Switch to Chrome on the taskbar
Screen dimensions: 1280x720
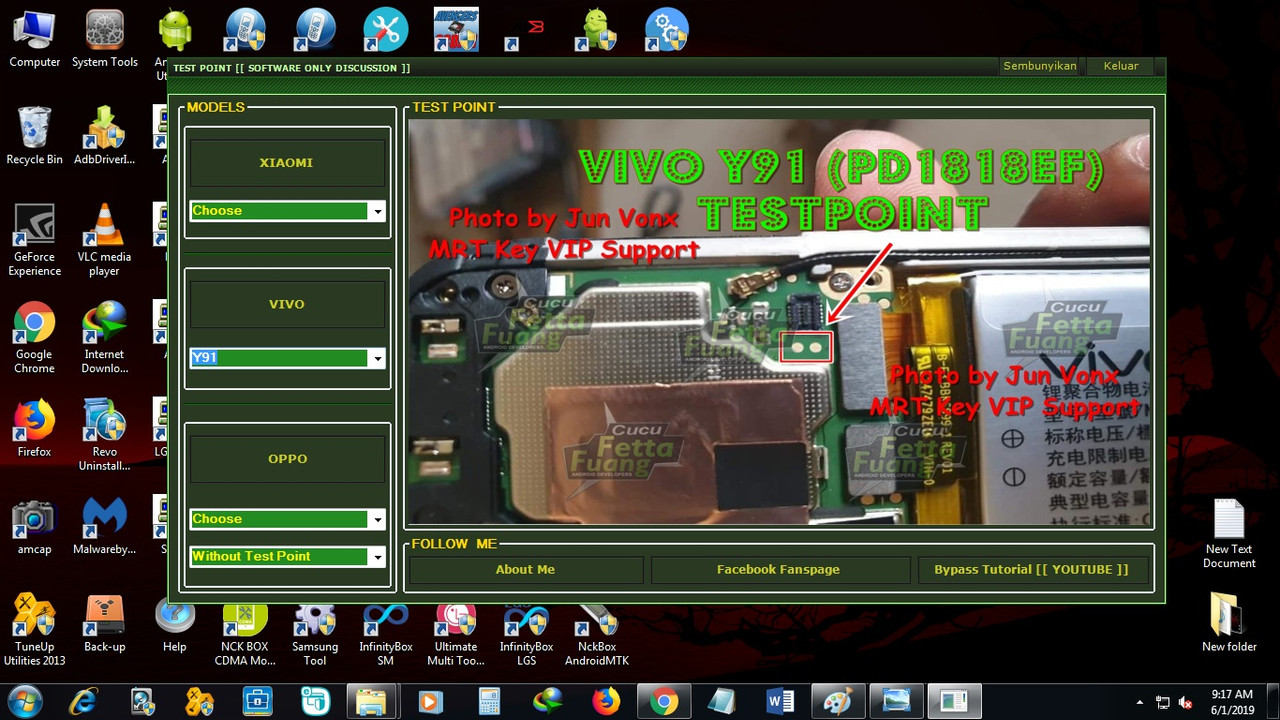click(x=663, y=701)
